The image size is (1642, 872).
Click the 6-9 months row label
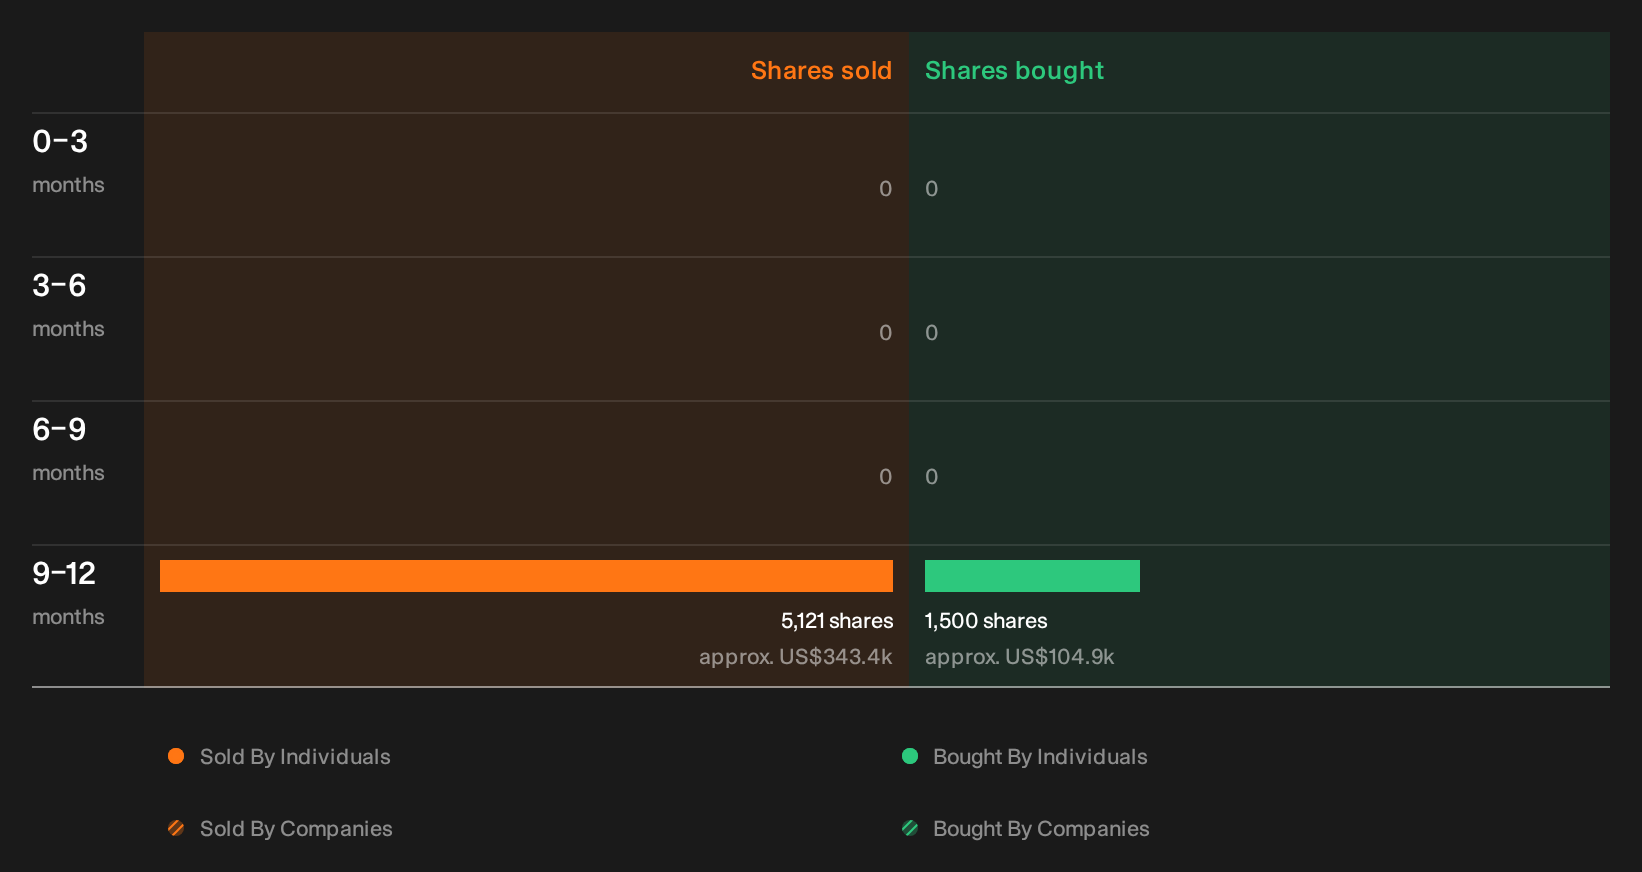click(x=68, y=449)
